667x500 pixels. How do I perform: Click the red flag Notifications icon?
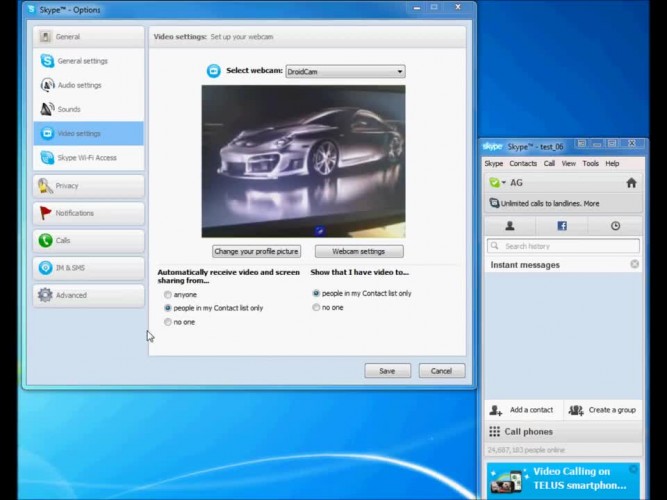click(45, 213)
